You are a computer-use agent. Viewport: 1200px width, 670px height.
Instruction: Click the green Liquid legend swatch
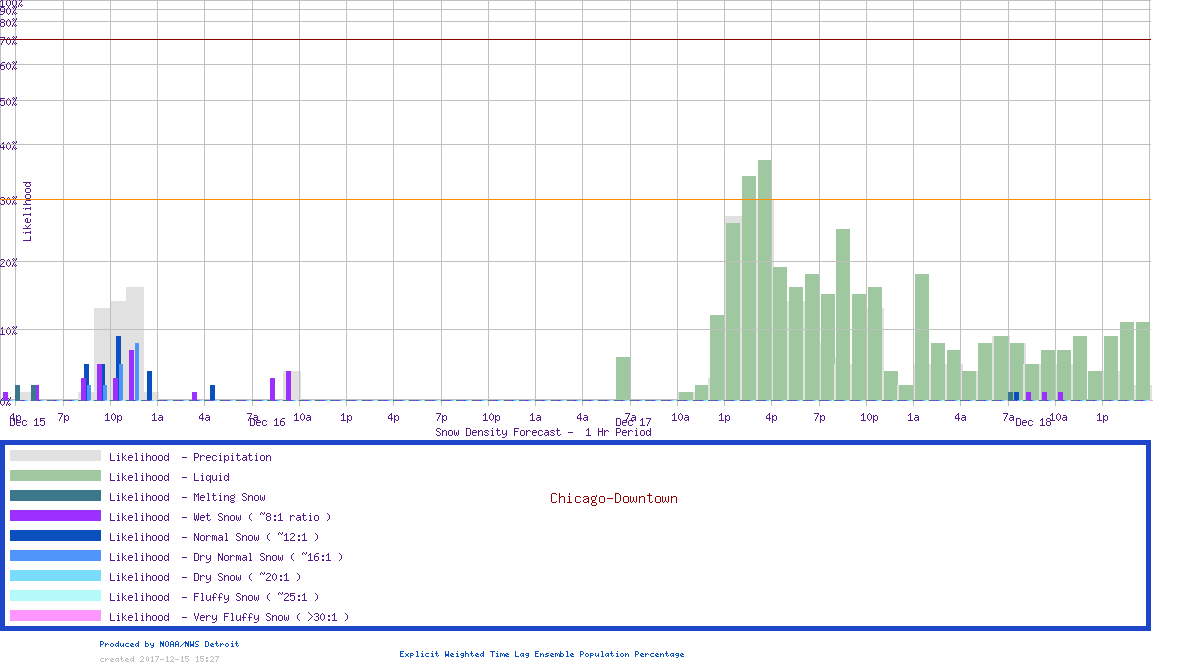(x=55, y=476)
